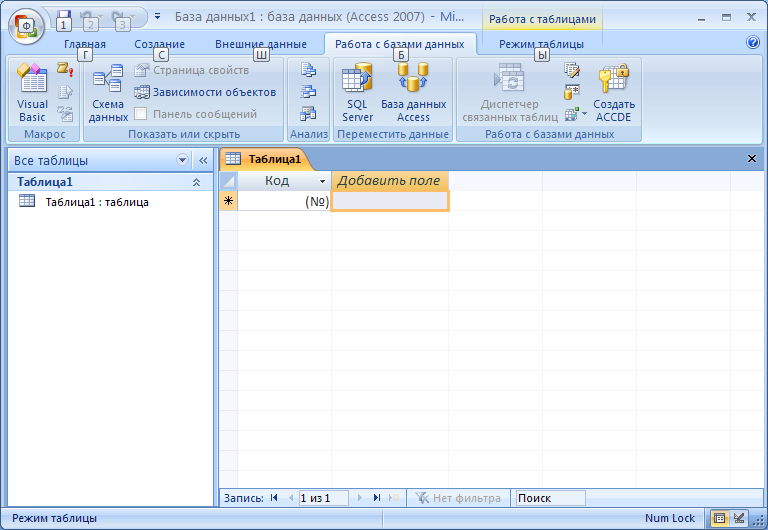
Task: Switch to Datasheet view in status bar
Action: (x=719, y=518)
